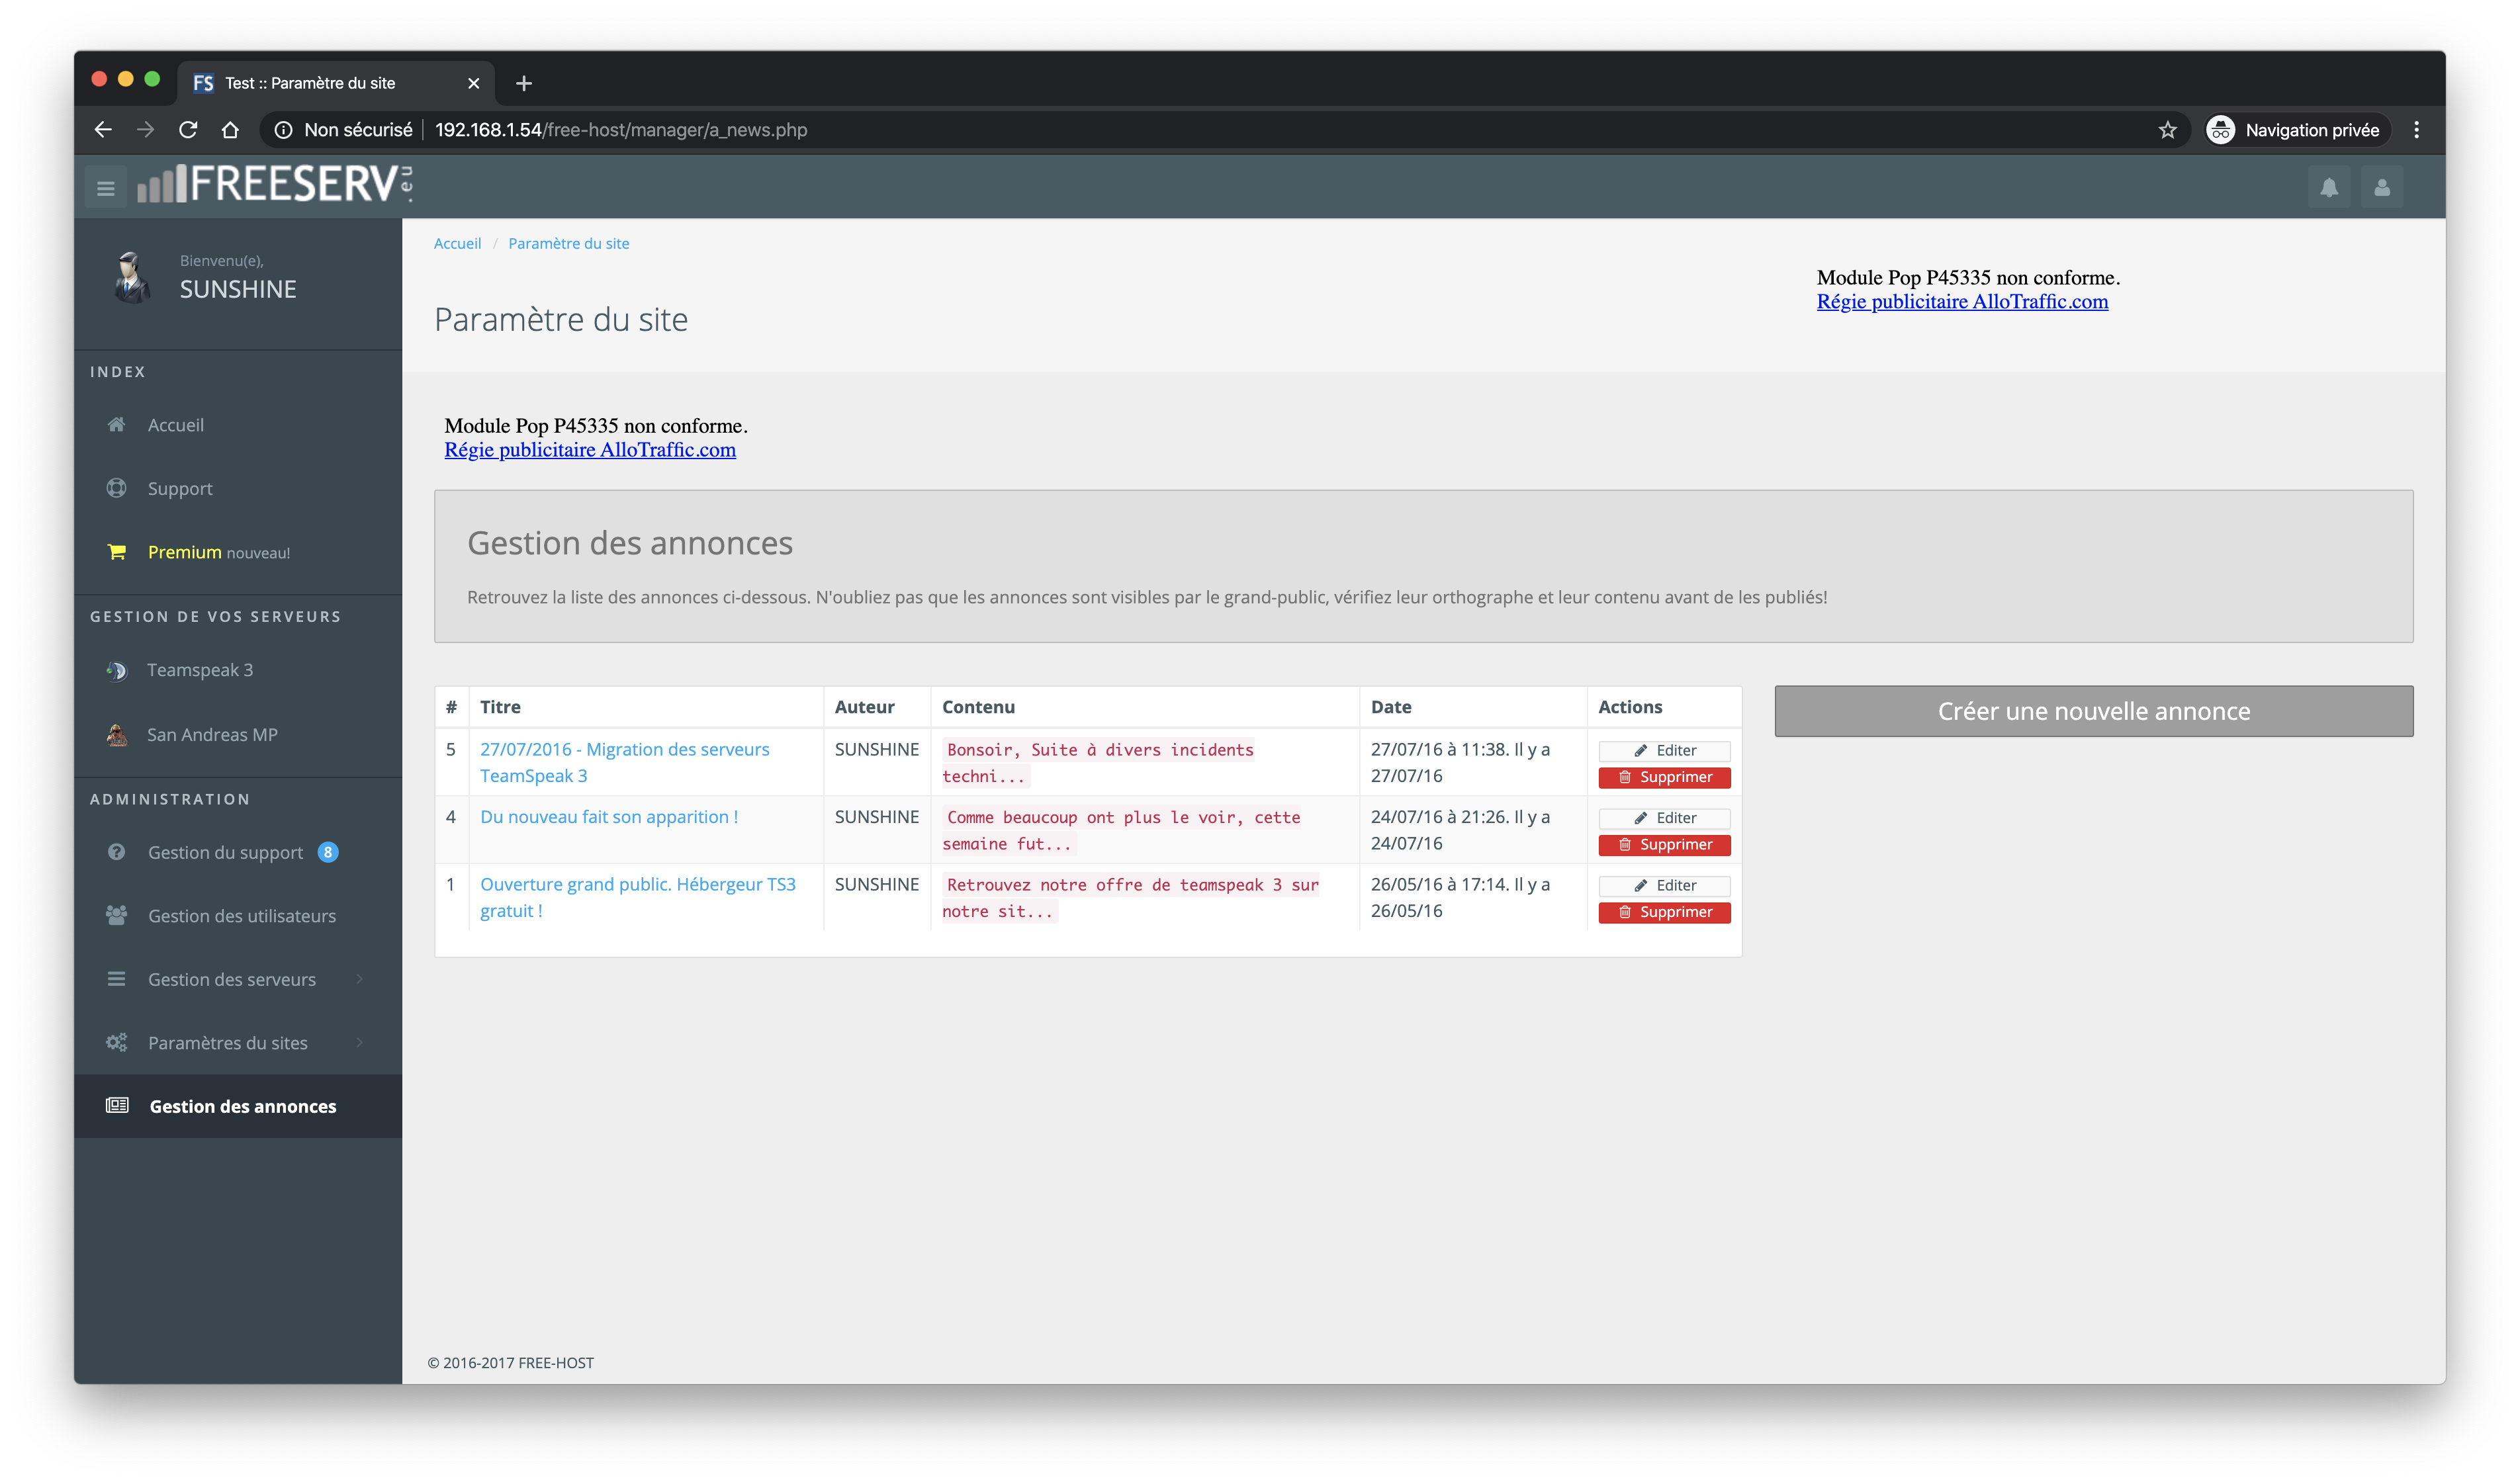The width and height of the screenshot is (2520, 1482).
Task: Click the SUNSHINE user avatar image
Action: coord(131,277)
